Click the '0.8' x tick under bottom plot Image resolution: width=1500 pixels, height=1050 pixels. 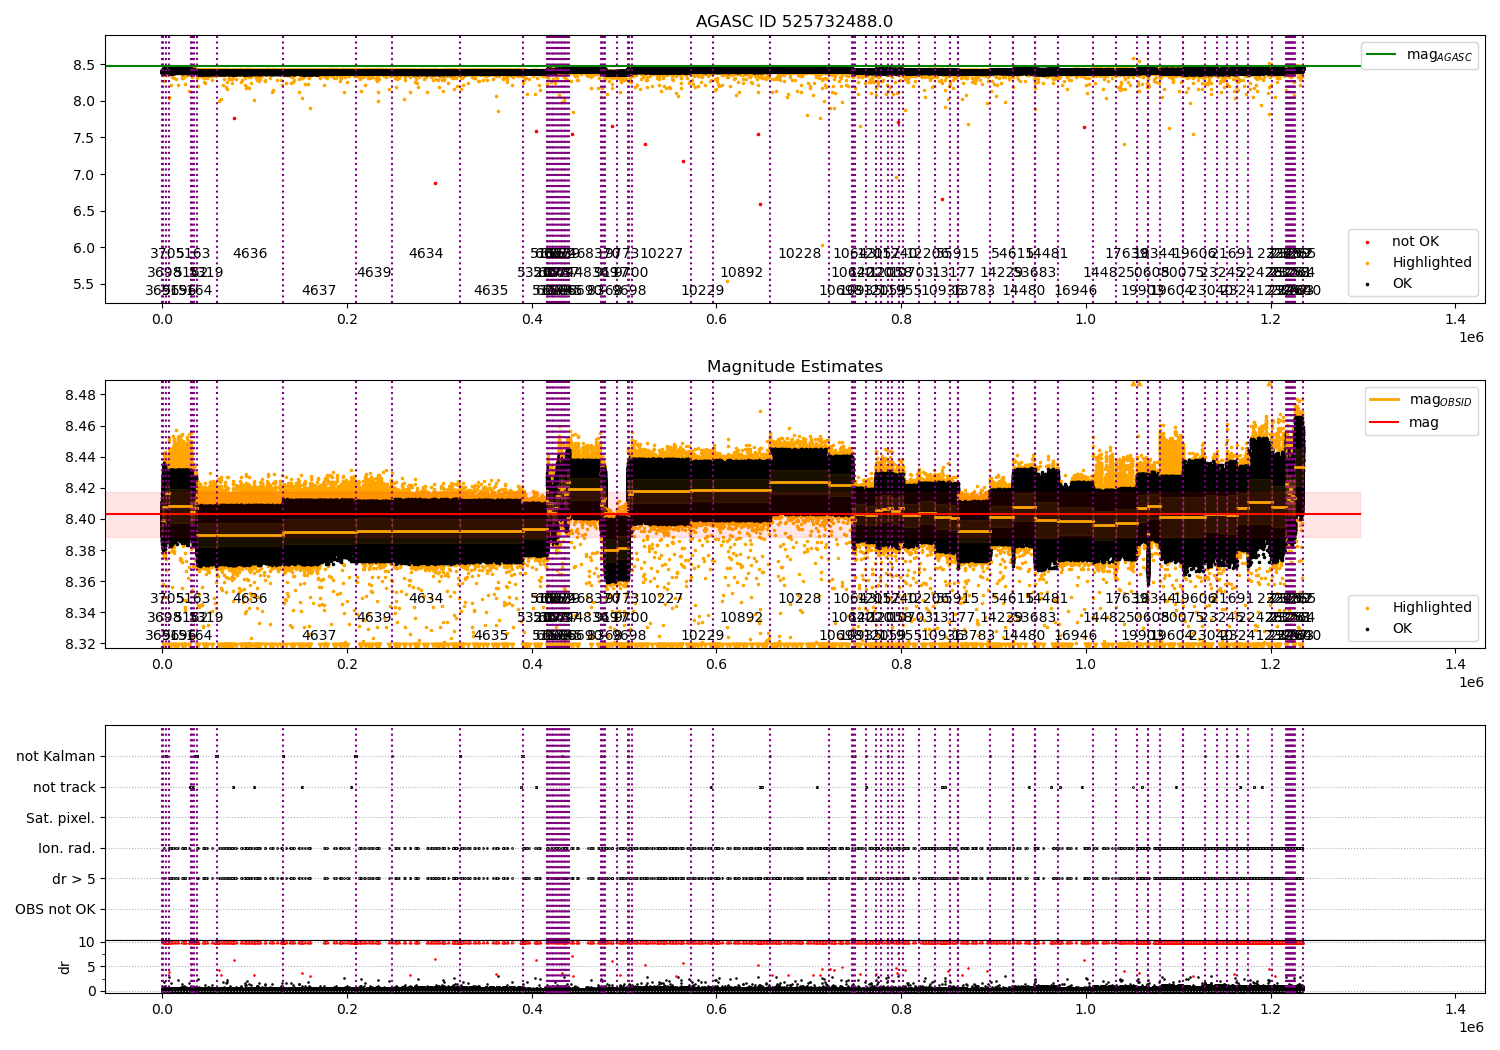tap(901, 1009)
